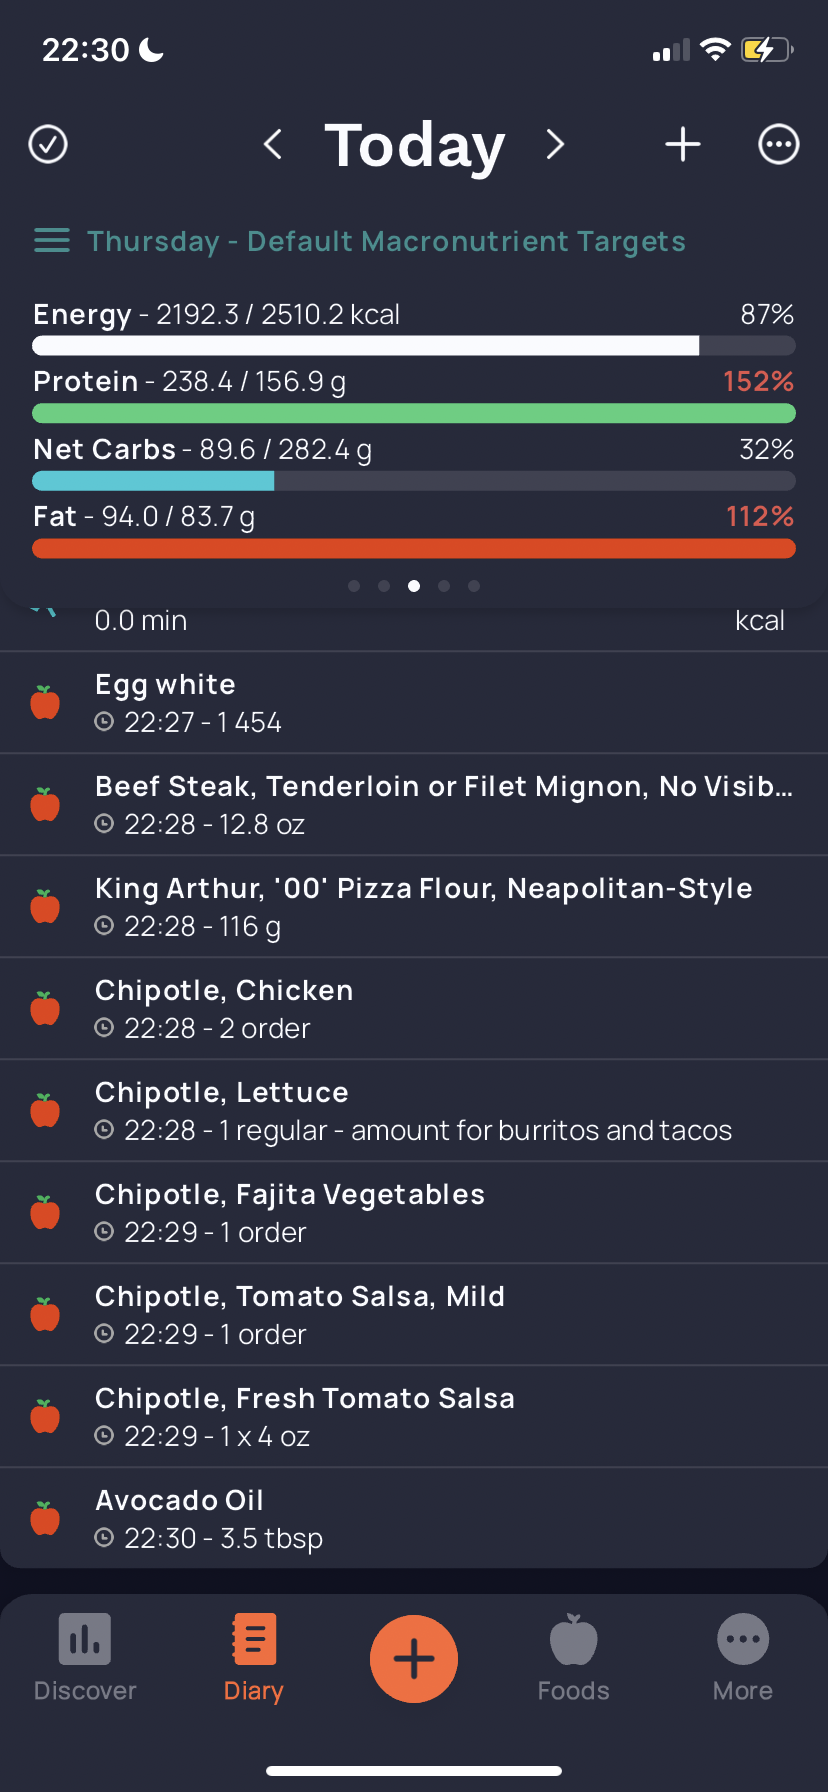Viewport: 828px width, 1792px height.
Task: Open Thursday Default Macronutrient Targets link
Action: click(386, 241)
